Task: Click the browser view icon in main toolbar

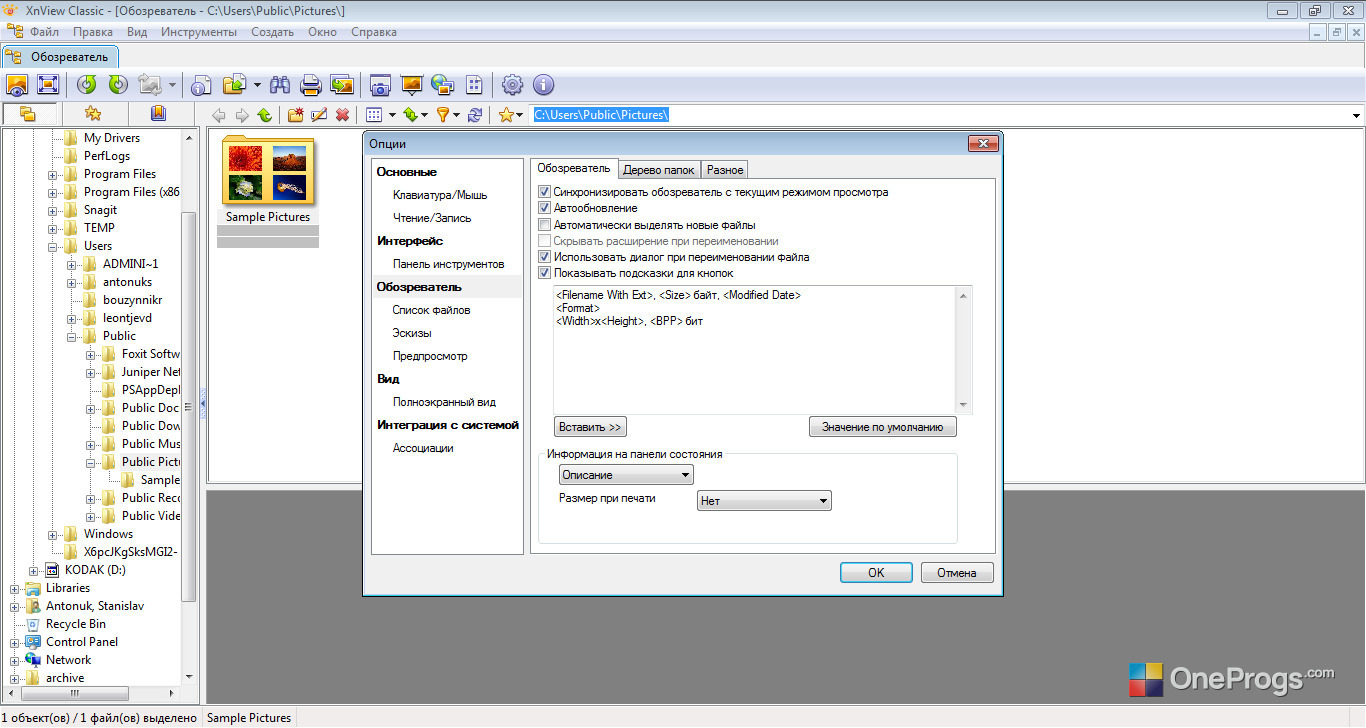Action: [x=17, y=84]
